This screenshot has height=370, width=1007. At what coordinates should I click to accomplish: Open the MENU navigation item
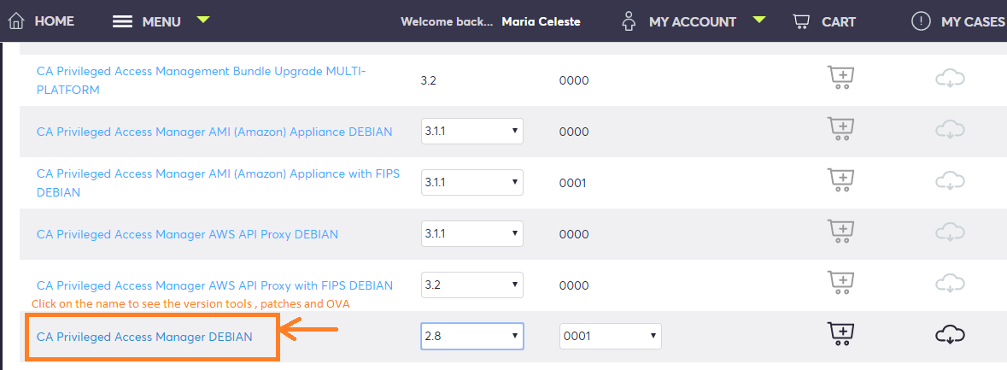click(161, 22)
